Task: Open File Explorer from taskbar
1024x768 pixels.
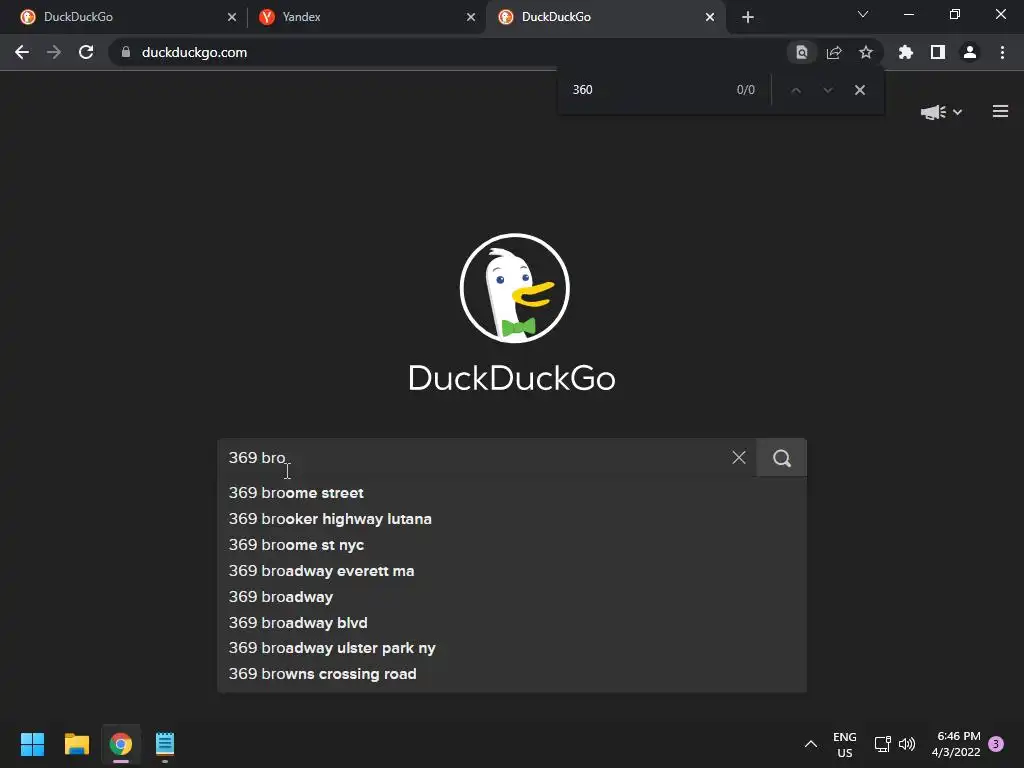Action: click(76, 744)
